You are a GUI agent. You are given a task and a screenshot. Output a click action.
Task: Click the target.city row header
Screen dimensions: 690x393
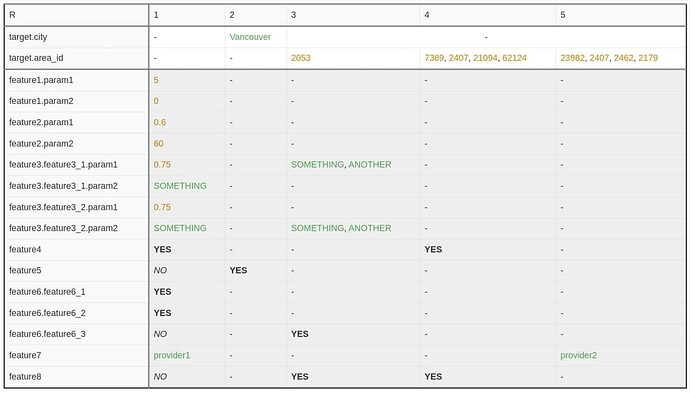[28, 37]
